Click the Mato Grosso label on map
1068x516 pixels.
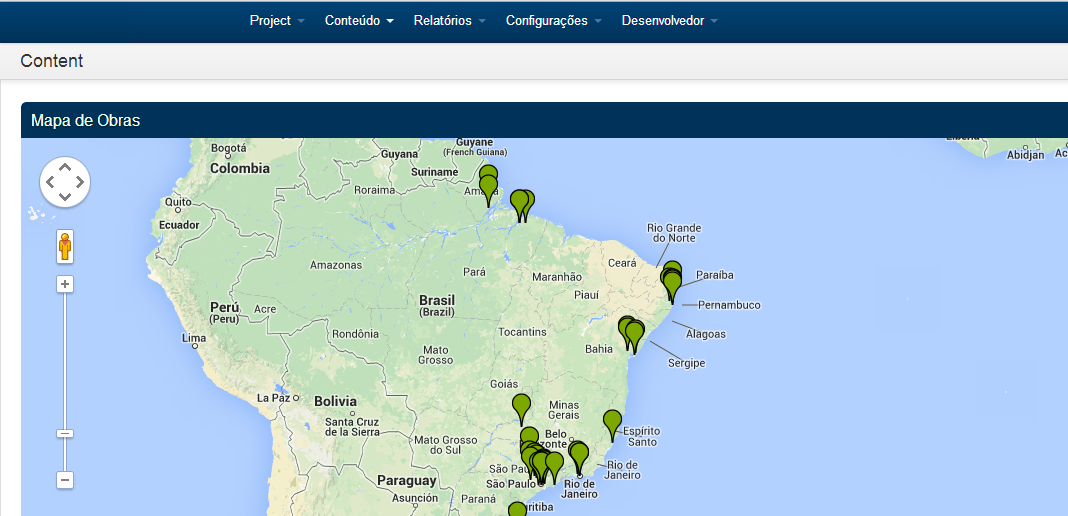pos(436,355)
